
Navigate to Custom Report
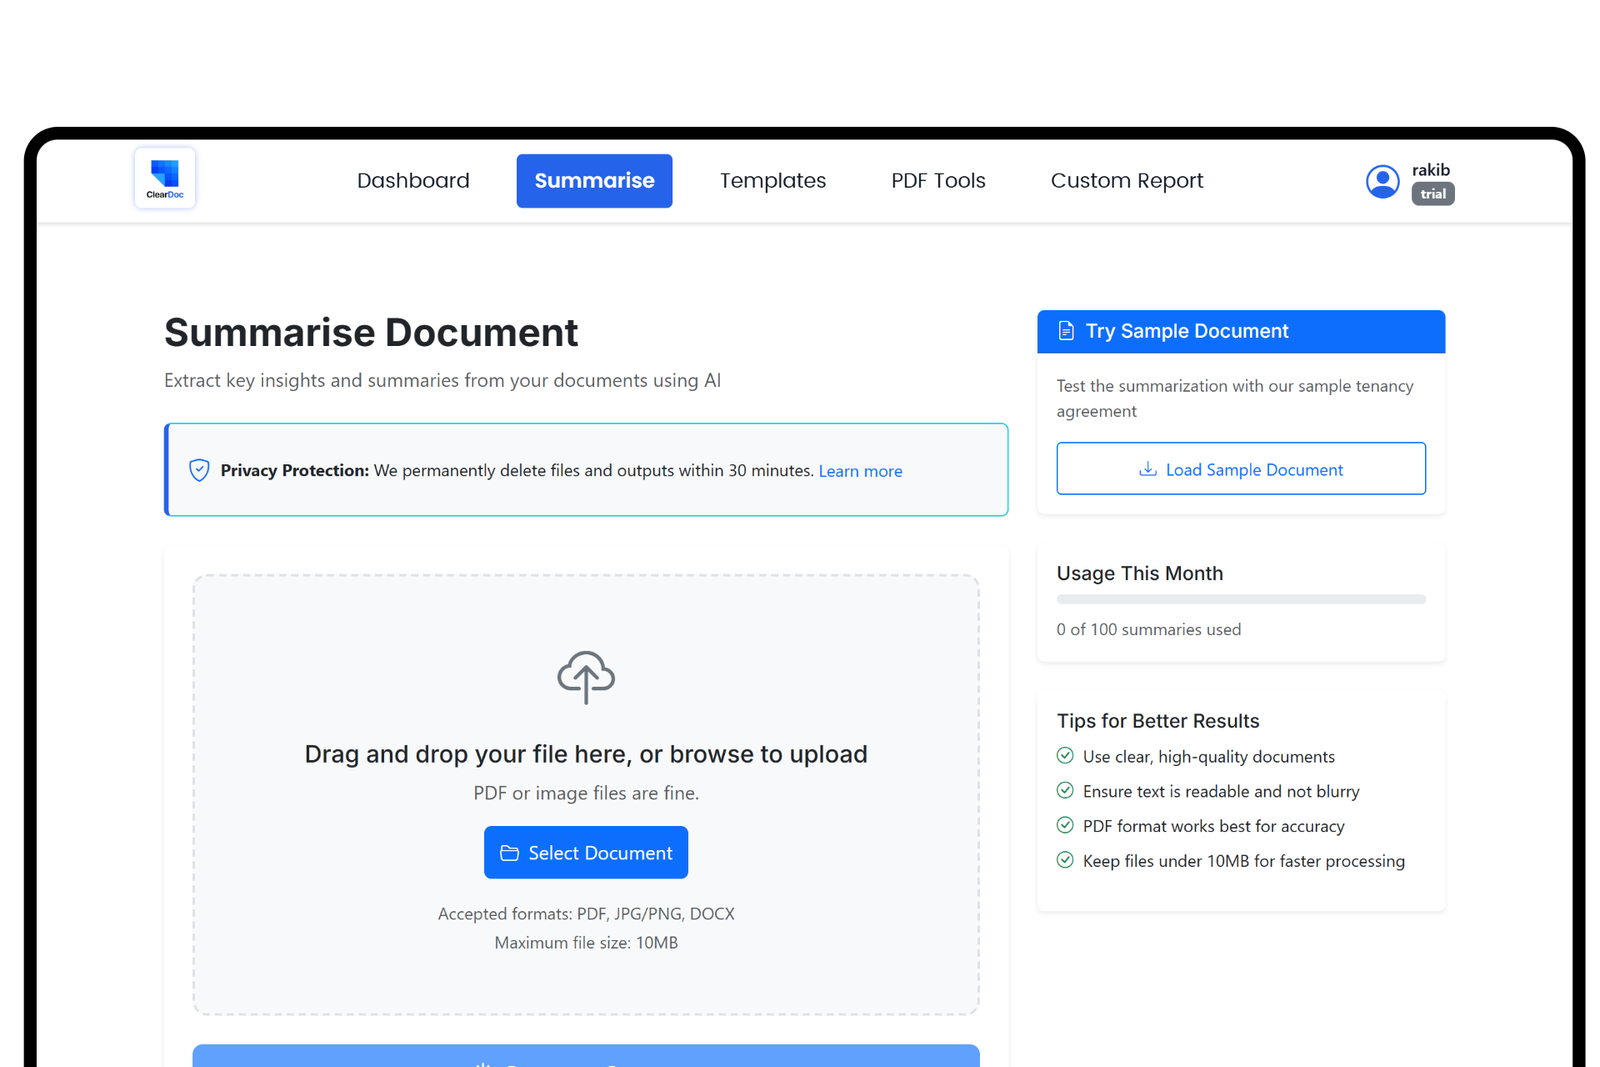pyautogui.click(x=1127, y=181)
